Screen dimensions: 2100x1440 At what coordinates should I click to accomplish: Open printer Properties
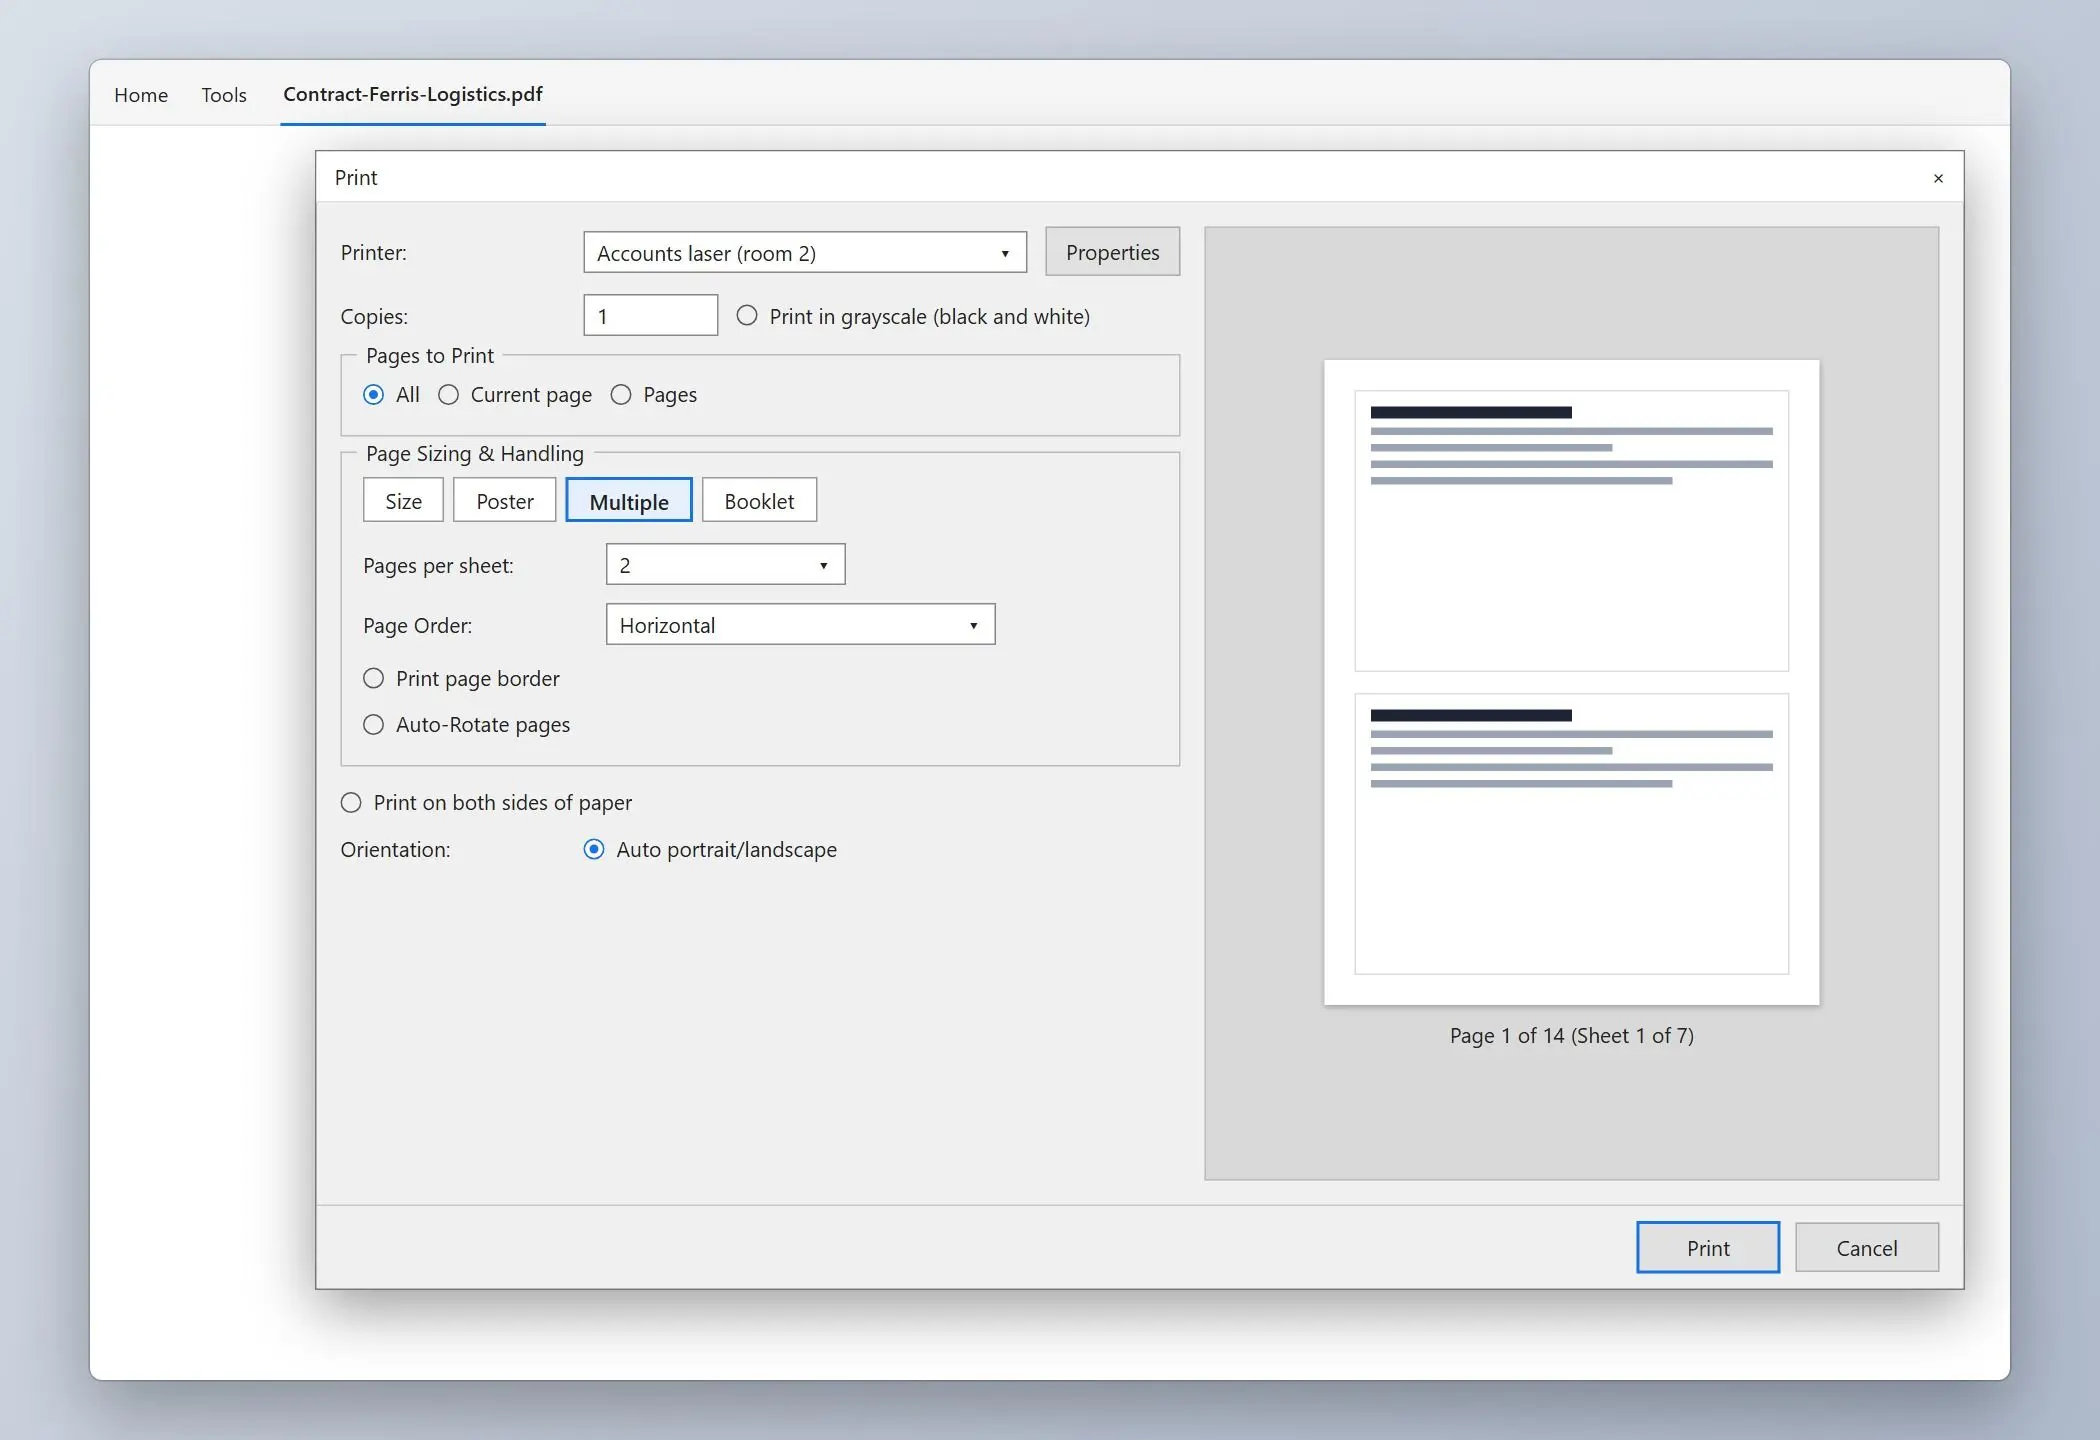point(1112,252)
